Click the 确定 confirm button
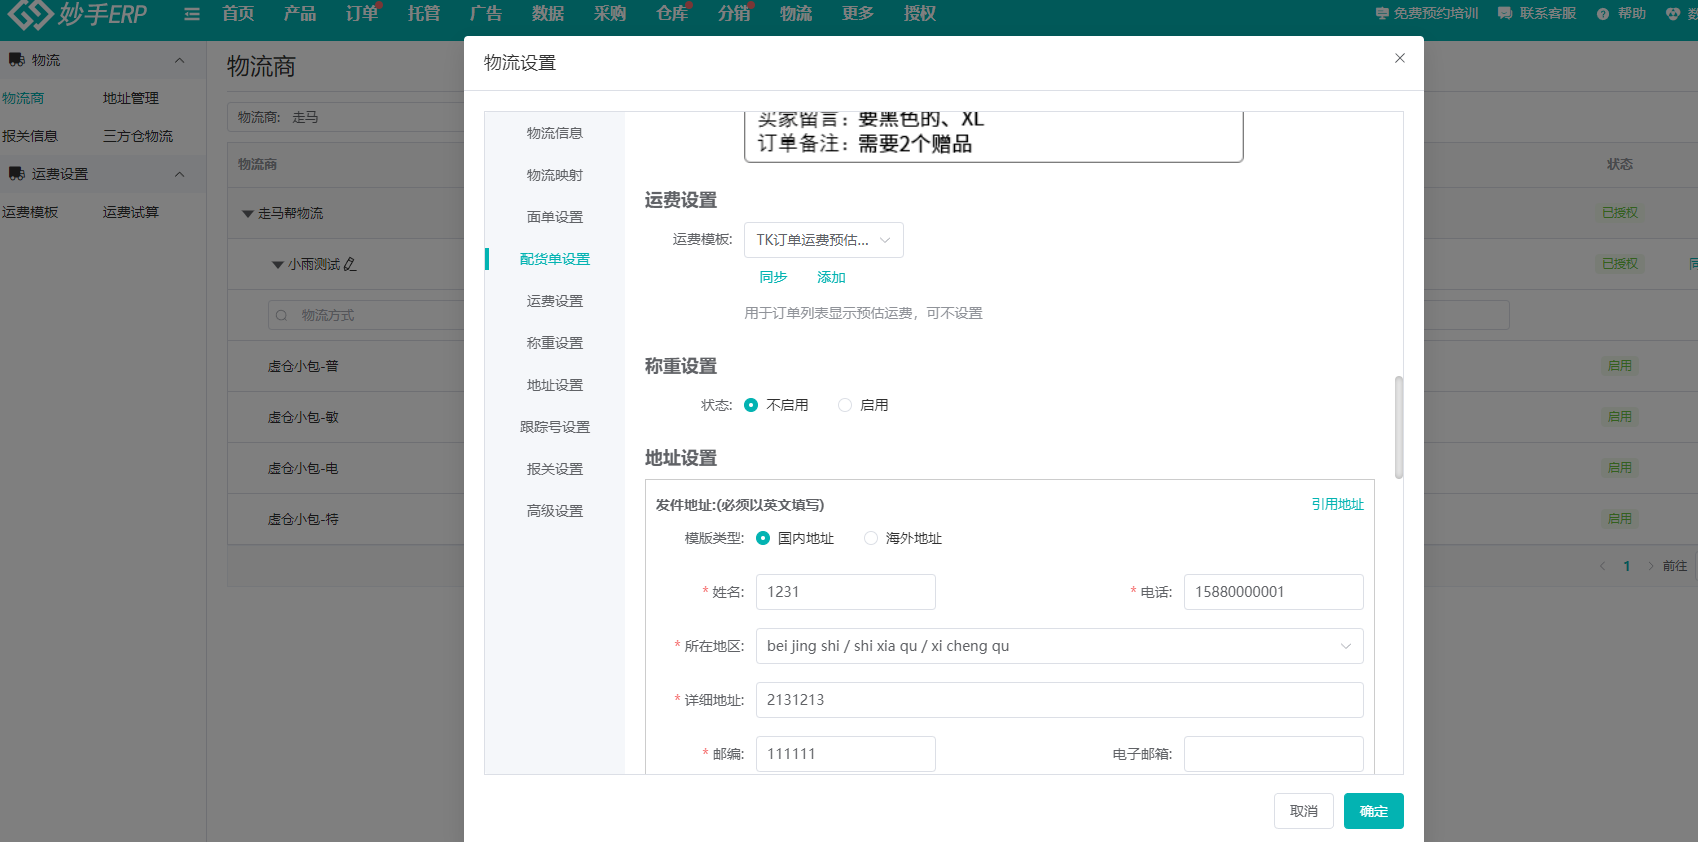Screen dimensions: 1698x842 point(1373,811)
